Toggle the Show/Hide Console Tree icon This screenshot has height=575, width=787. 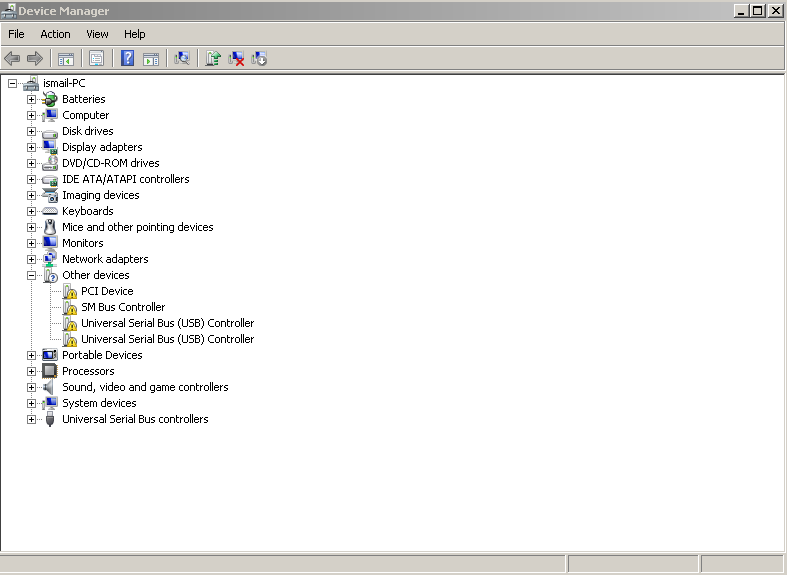(66, 59)
